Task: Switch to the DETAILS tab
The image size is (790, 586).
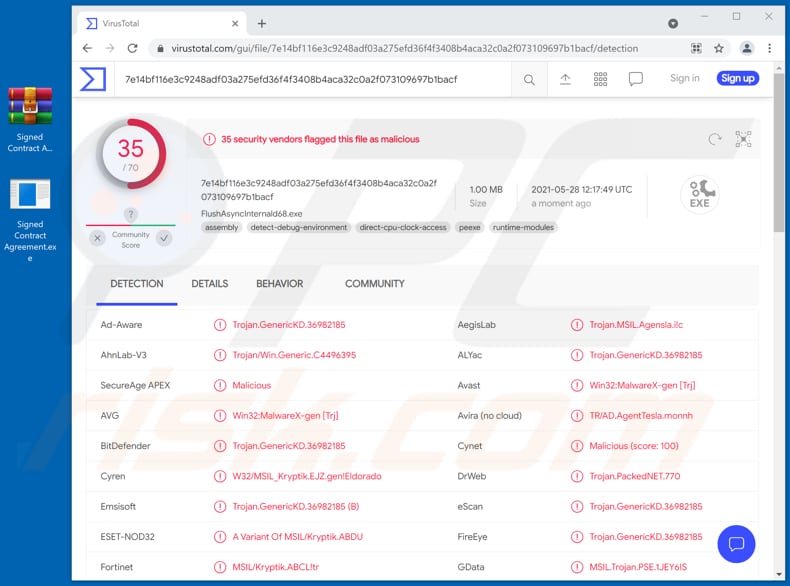Action: 210,284
